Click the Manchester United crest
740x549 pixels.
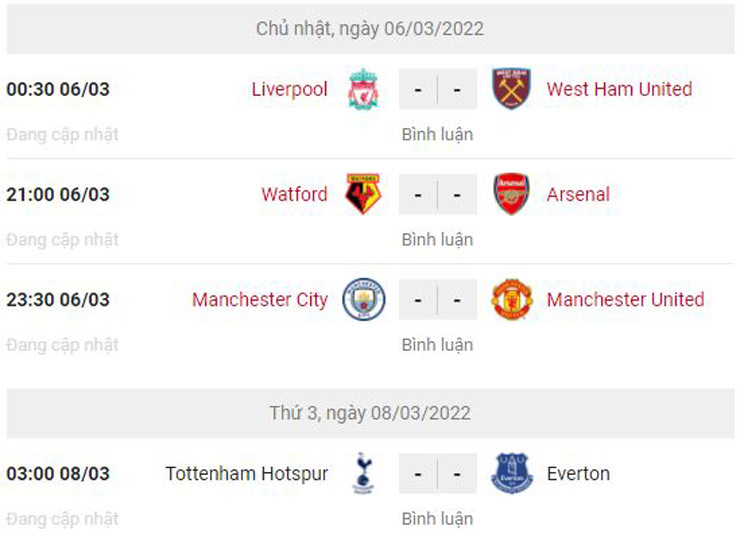[512, 299]
